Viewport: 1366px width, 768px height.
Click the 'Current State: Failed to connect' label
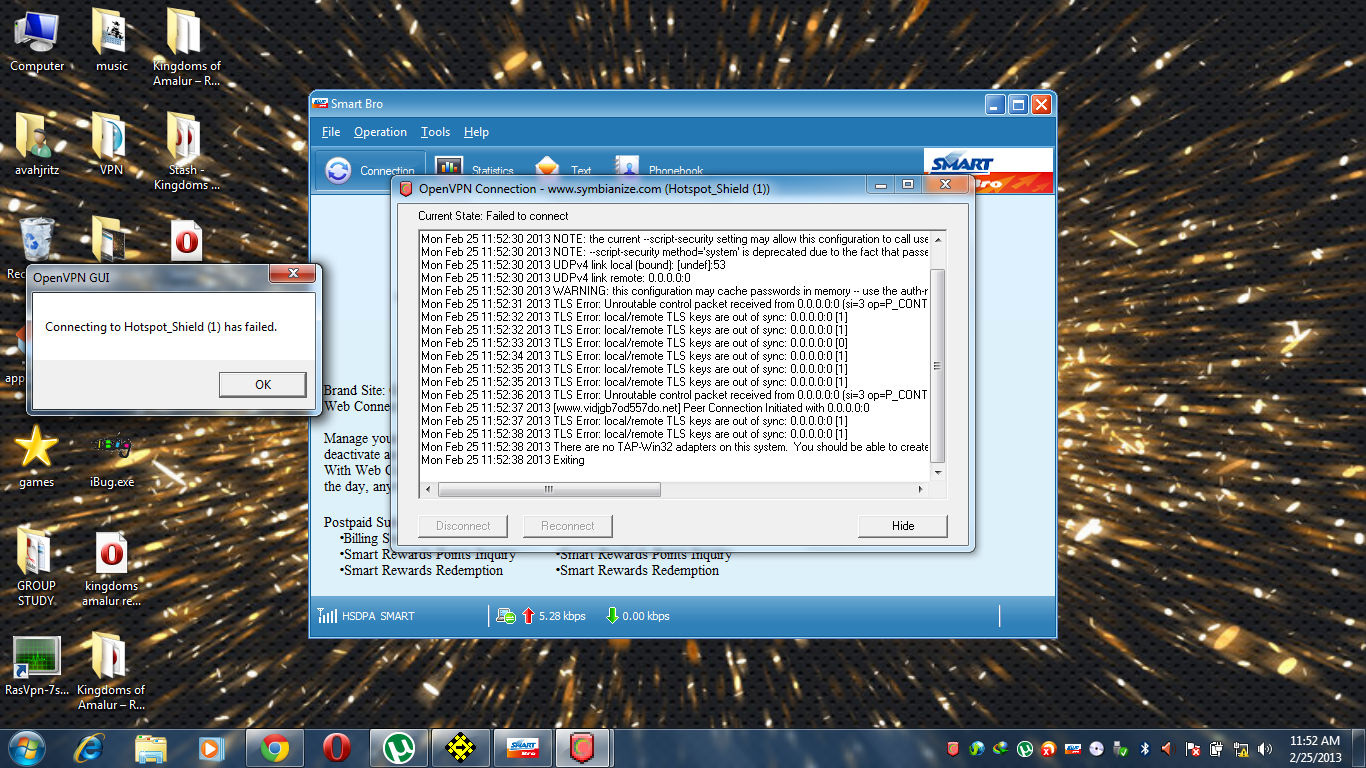(x=493, y=216)
